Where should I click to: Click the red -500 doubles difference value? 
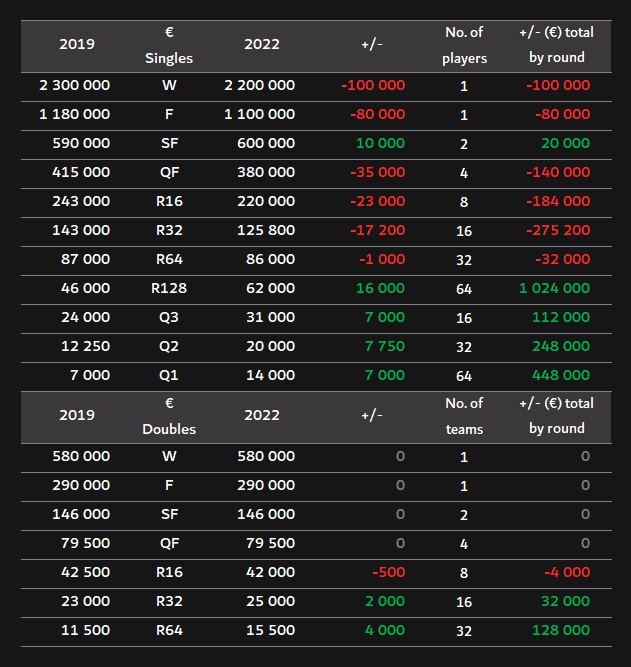[388, 573]
